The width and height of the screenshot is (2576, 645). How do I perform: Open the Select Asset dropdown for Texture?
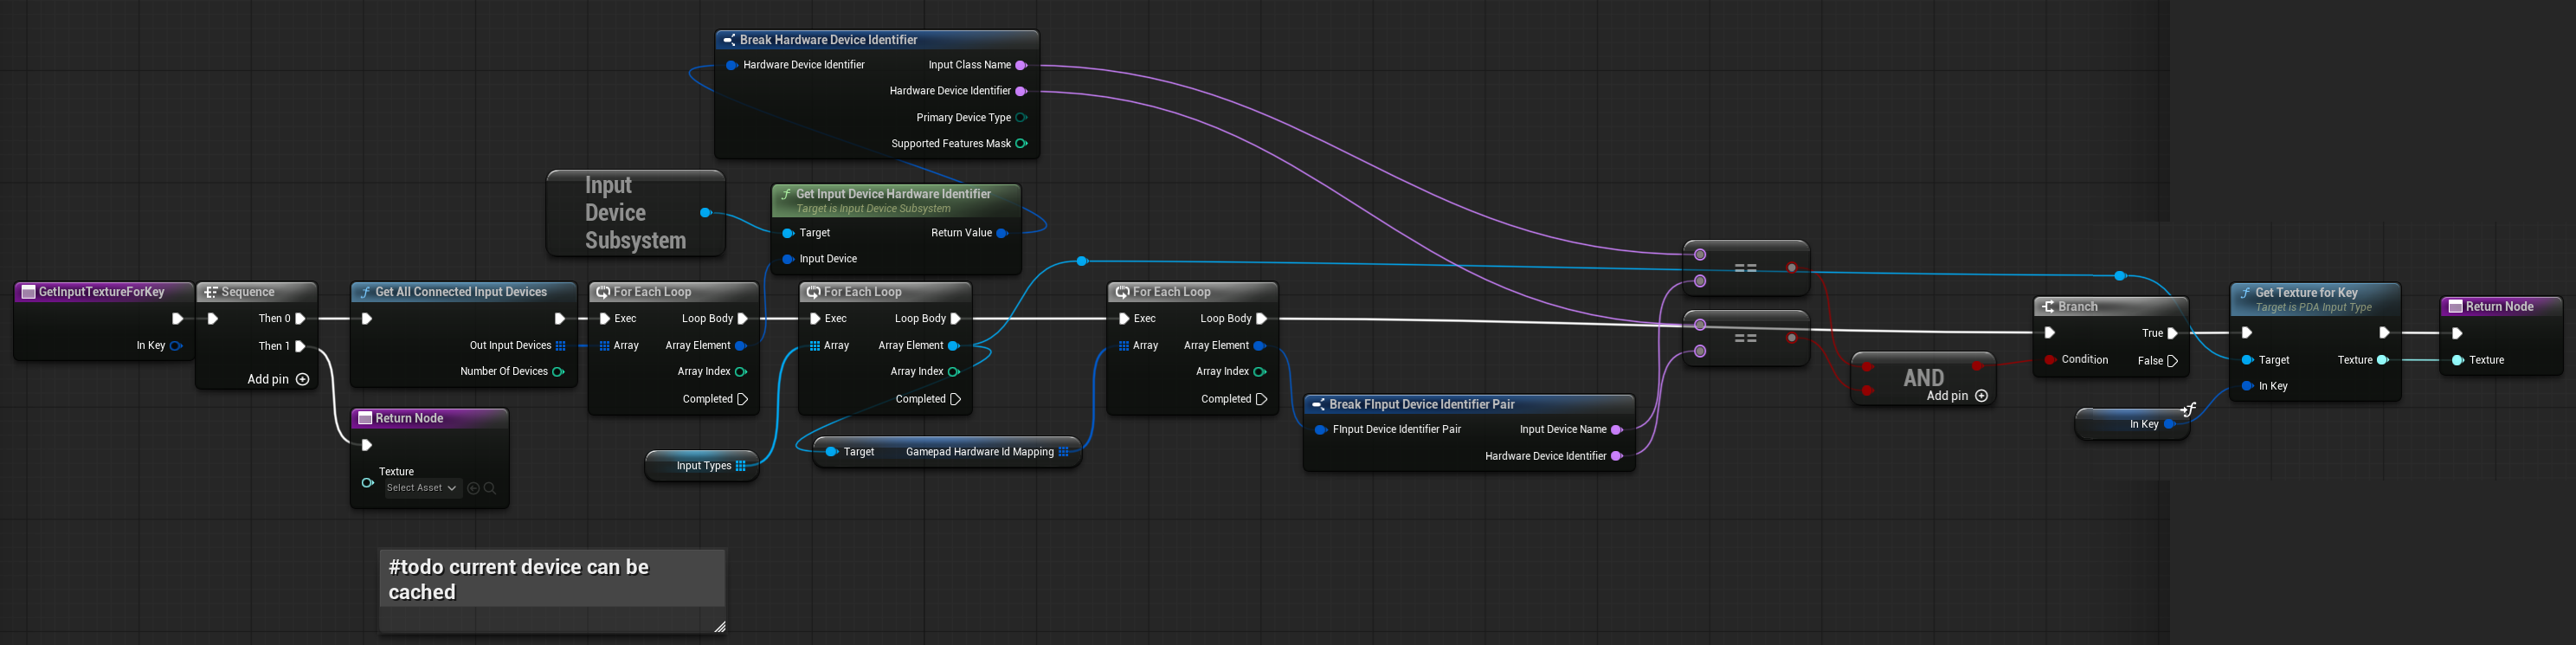[422, 488]
